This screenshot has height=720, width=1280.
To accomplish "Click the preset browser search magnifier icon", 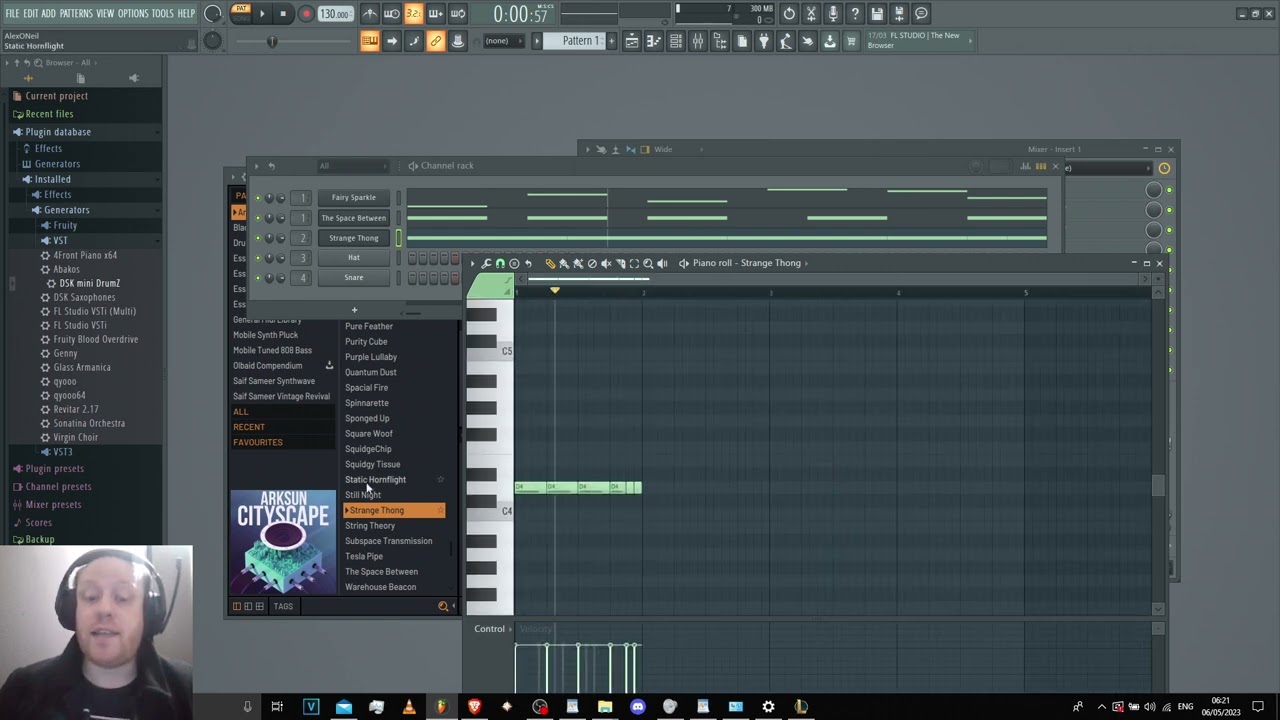I will [x=443, y=606].
